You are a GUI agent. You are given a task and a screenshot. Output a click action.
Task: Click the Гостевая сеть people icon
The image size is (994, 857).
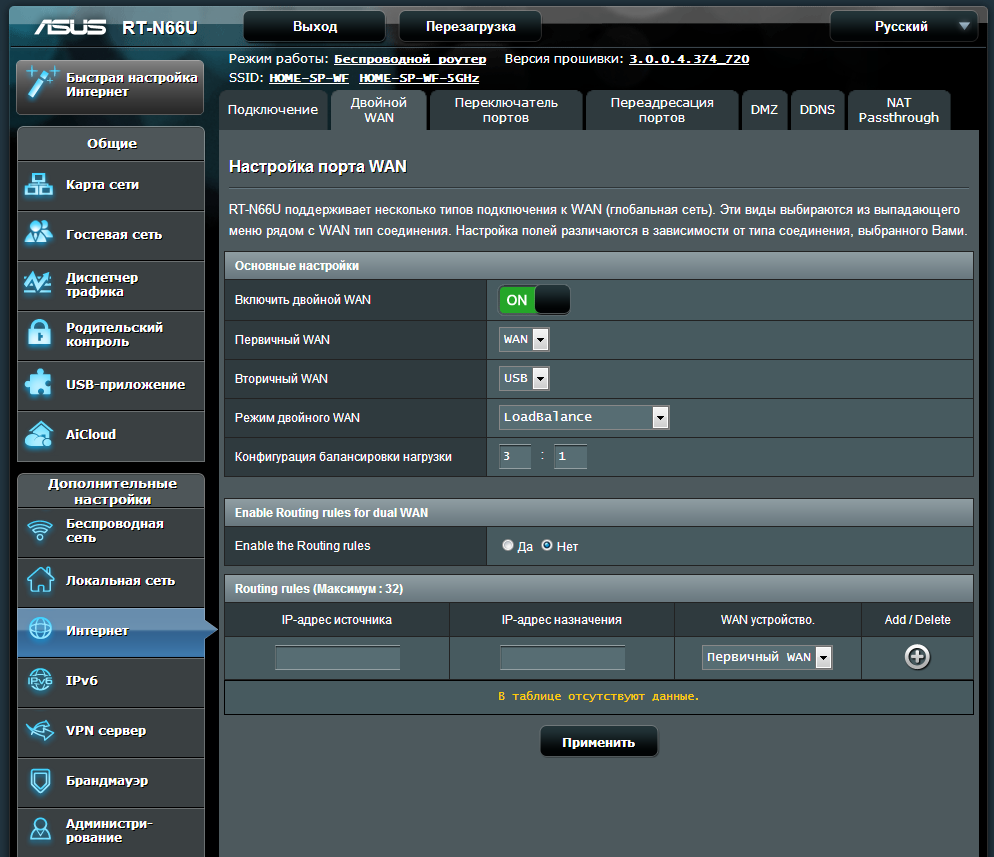pyautogui.click(x=39, y=232)
